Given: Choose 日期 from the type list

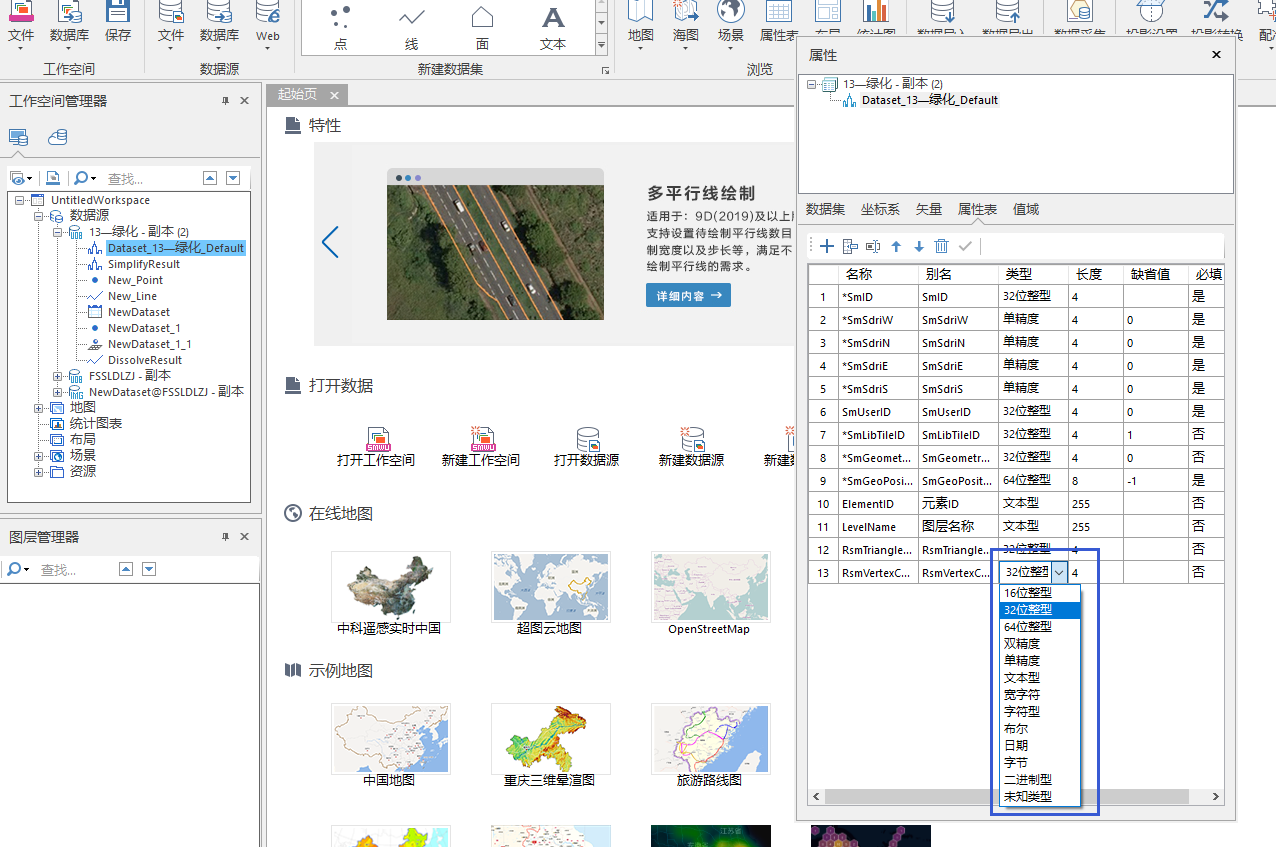Looking at the screenshot, I should [1040, 746].
